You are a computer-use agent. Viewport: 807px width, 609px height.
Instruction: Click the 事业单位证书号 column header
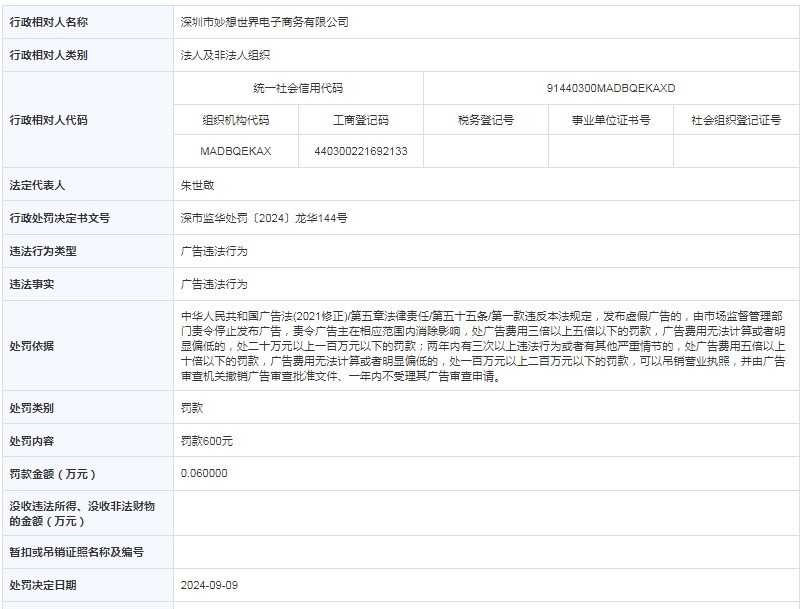click(x=610, y=120)
